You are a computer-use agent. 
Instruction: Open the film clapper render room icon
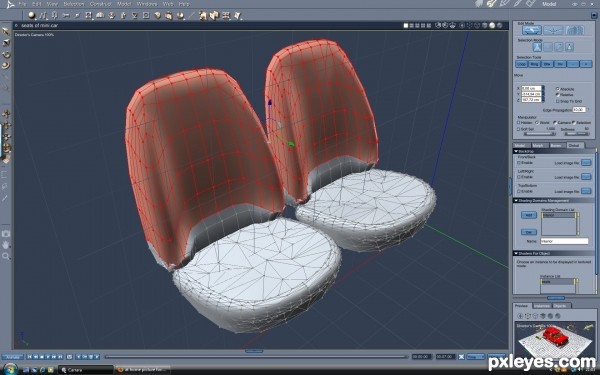tap(531, 4)
